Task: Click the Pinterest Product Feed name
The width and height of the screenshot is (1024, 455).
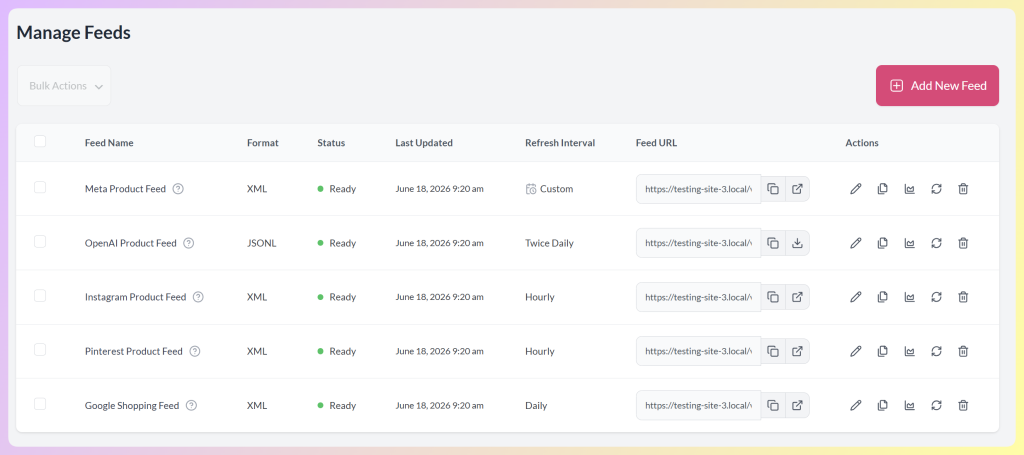Action: click(x=134, y=351)
